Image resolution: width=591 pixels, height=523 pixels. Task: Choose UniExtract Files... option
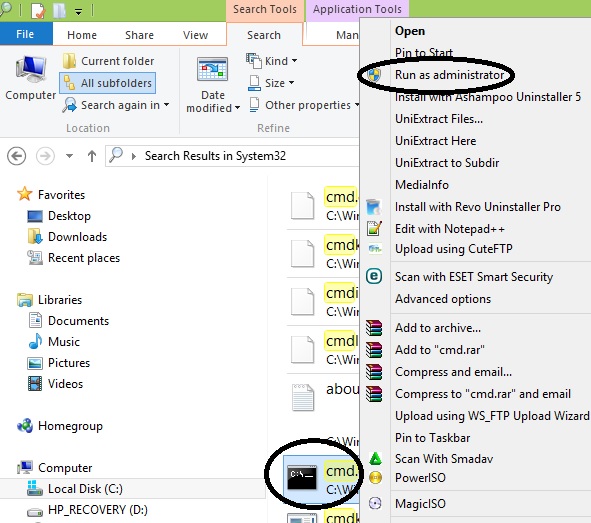[439, 119]
